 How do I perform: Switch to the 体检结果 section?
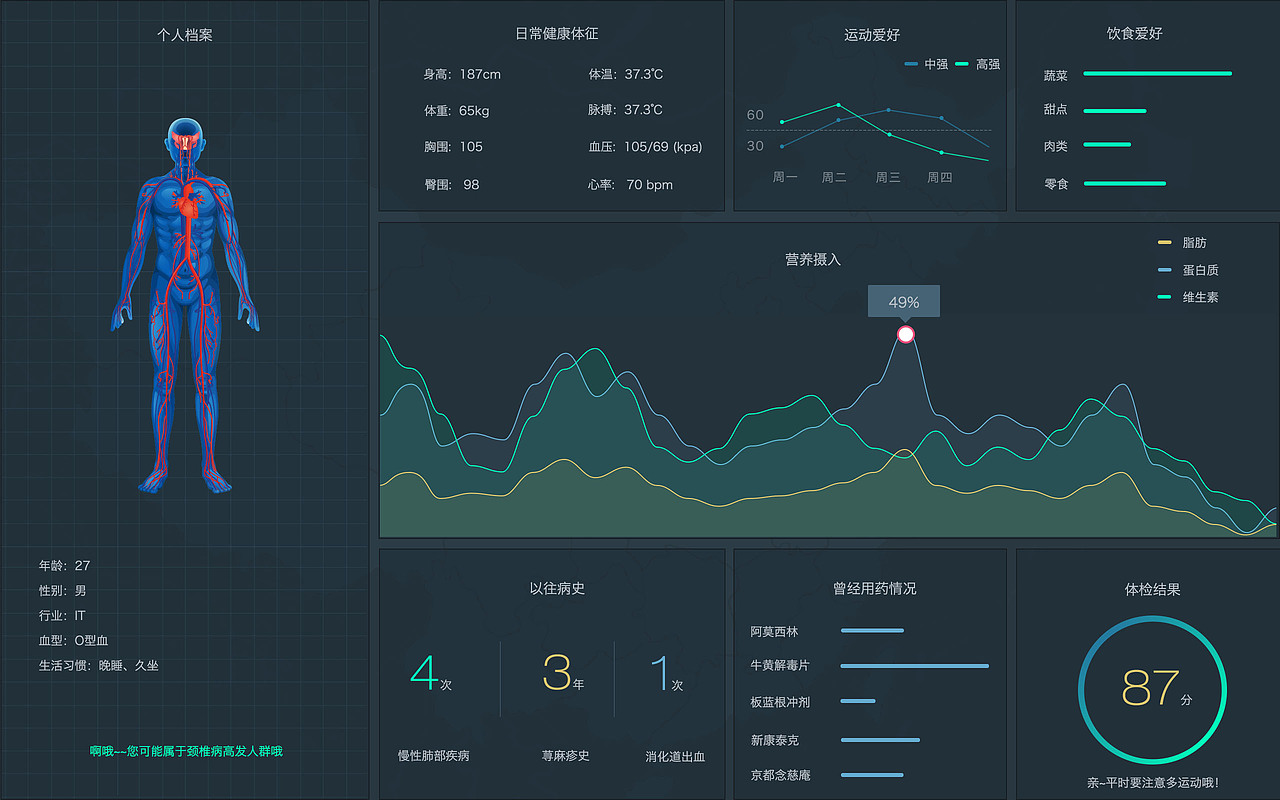pos(1151,589)
